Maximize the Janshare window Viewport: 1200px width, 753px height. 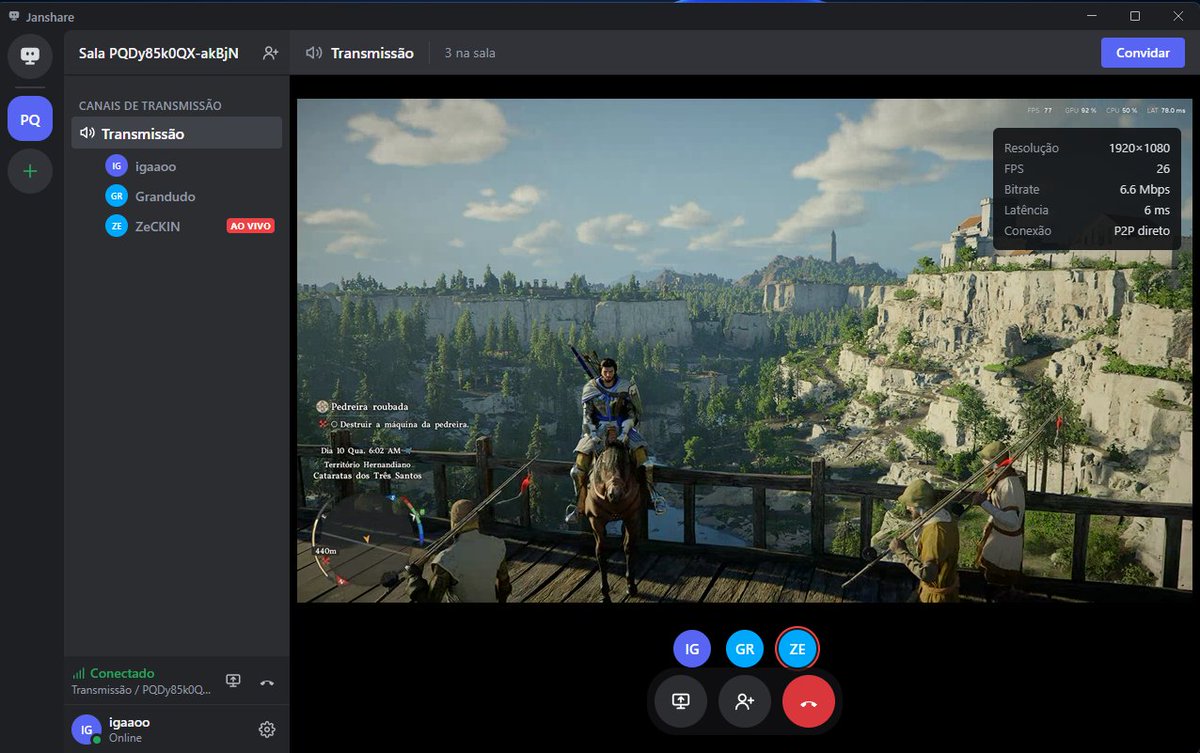[1135, 16]
